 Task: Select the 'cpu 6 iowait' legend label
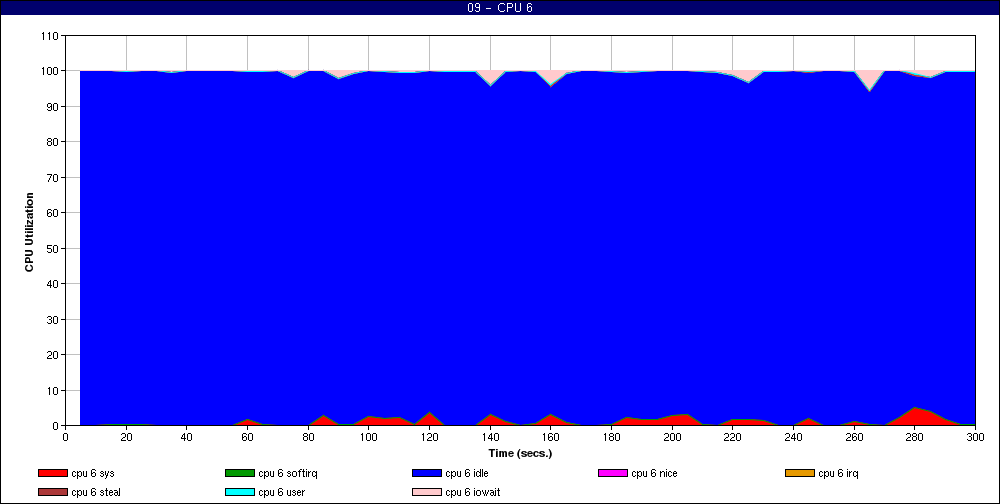point(473,493)
